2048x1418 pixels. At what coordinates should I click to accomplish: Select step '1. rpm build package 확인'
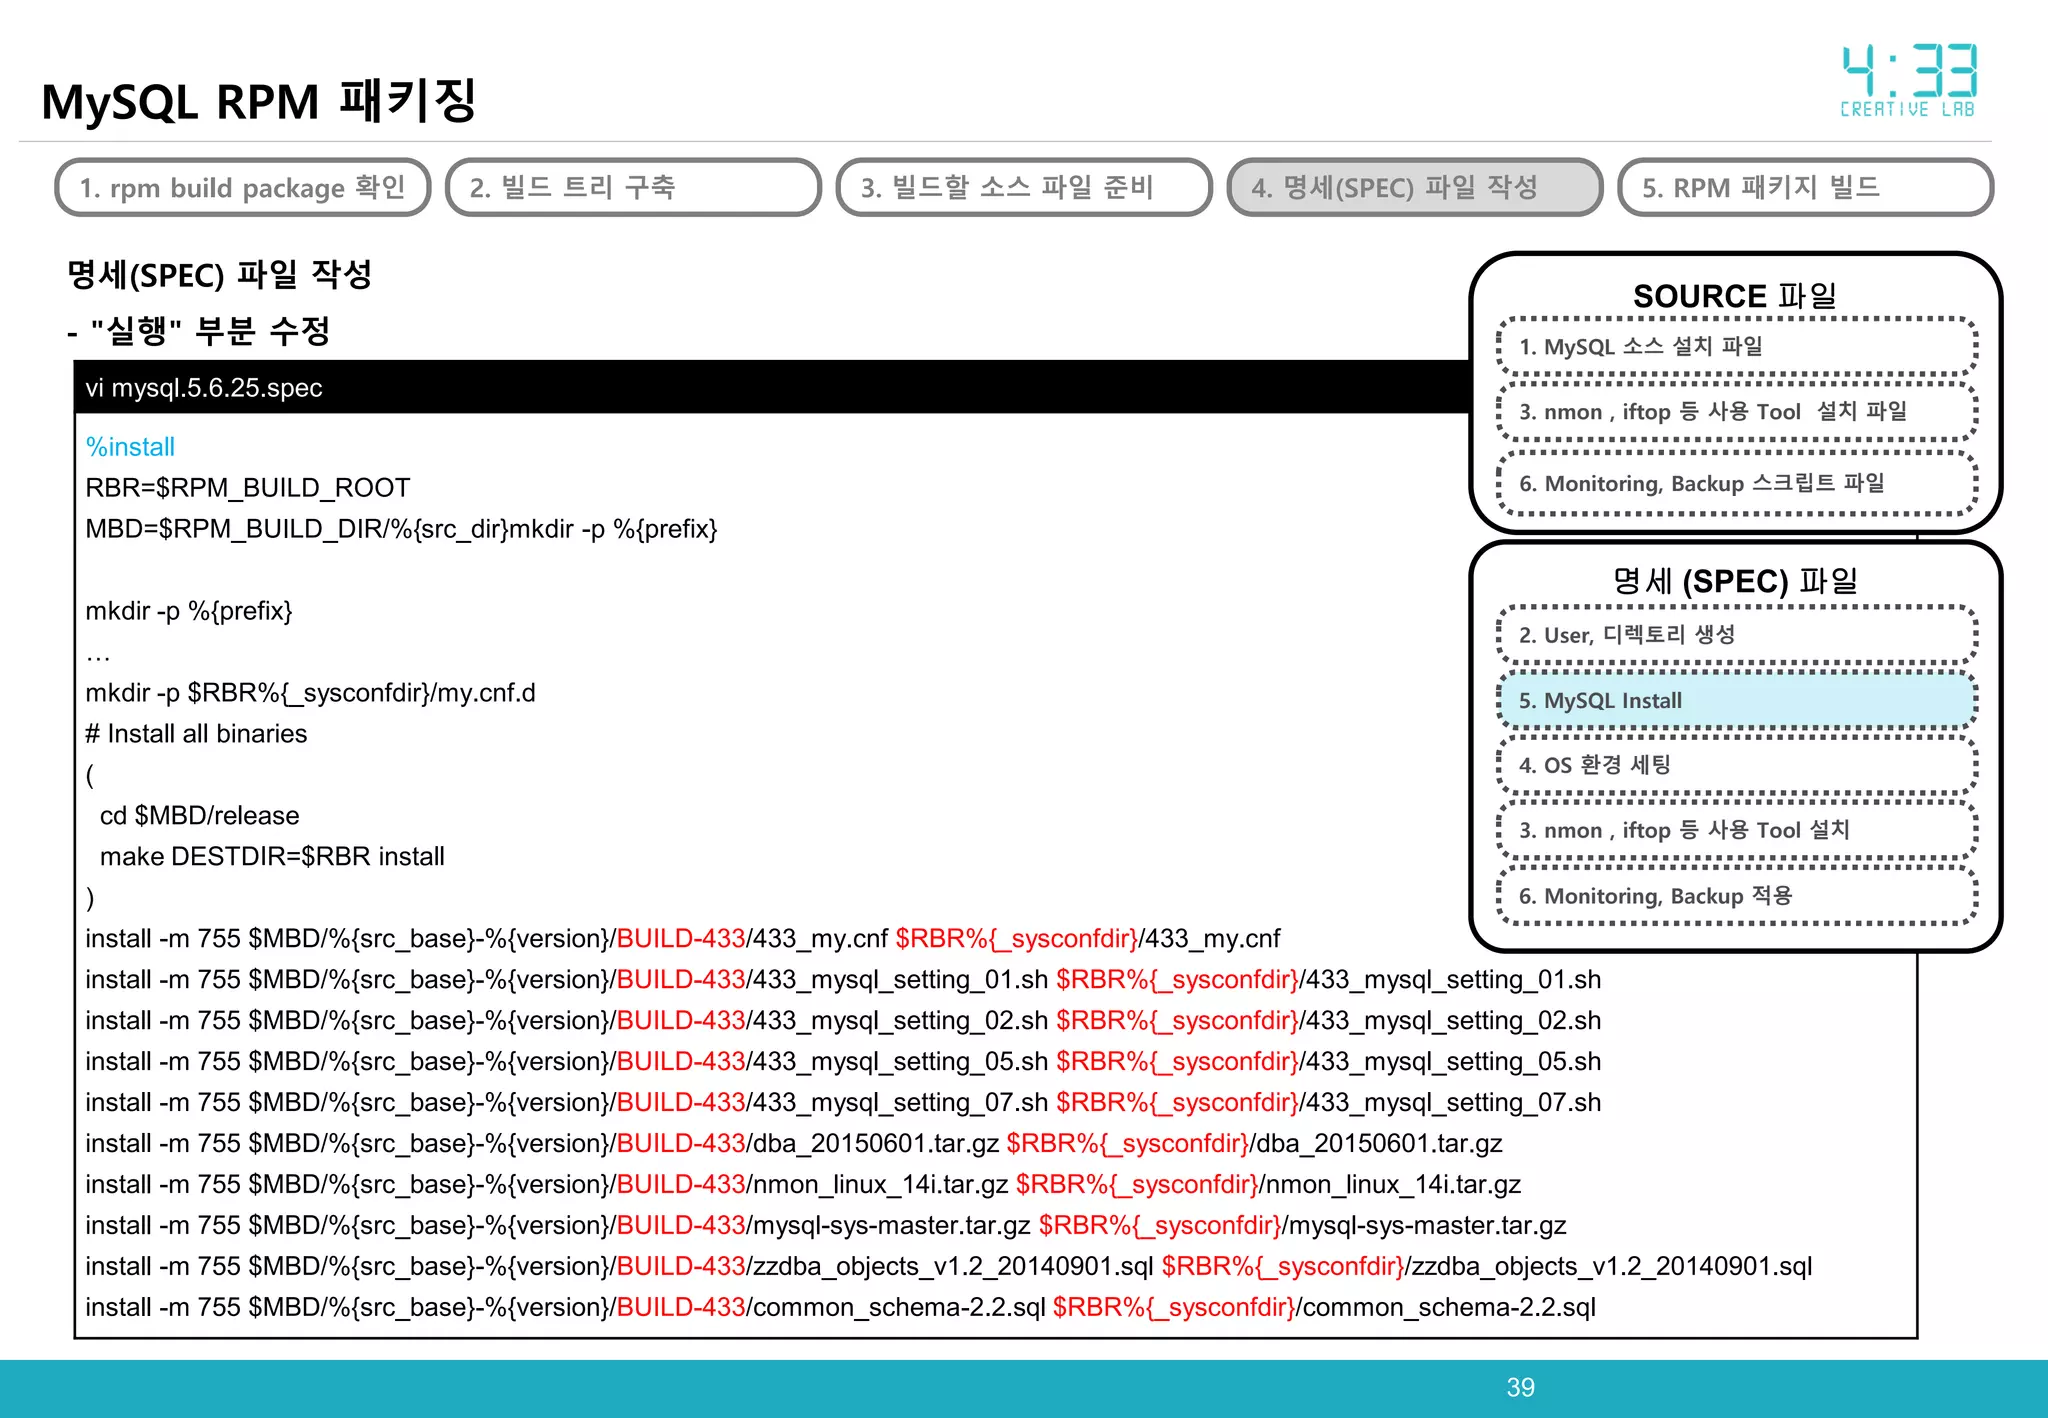(x=243, y=187)
